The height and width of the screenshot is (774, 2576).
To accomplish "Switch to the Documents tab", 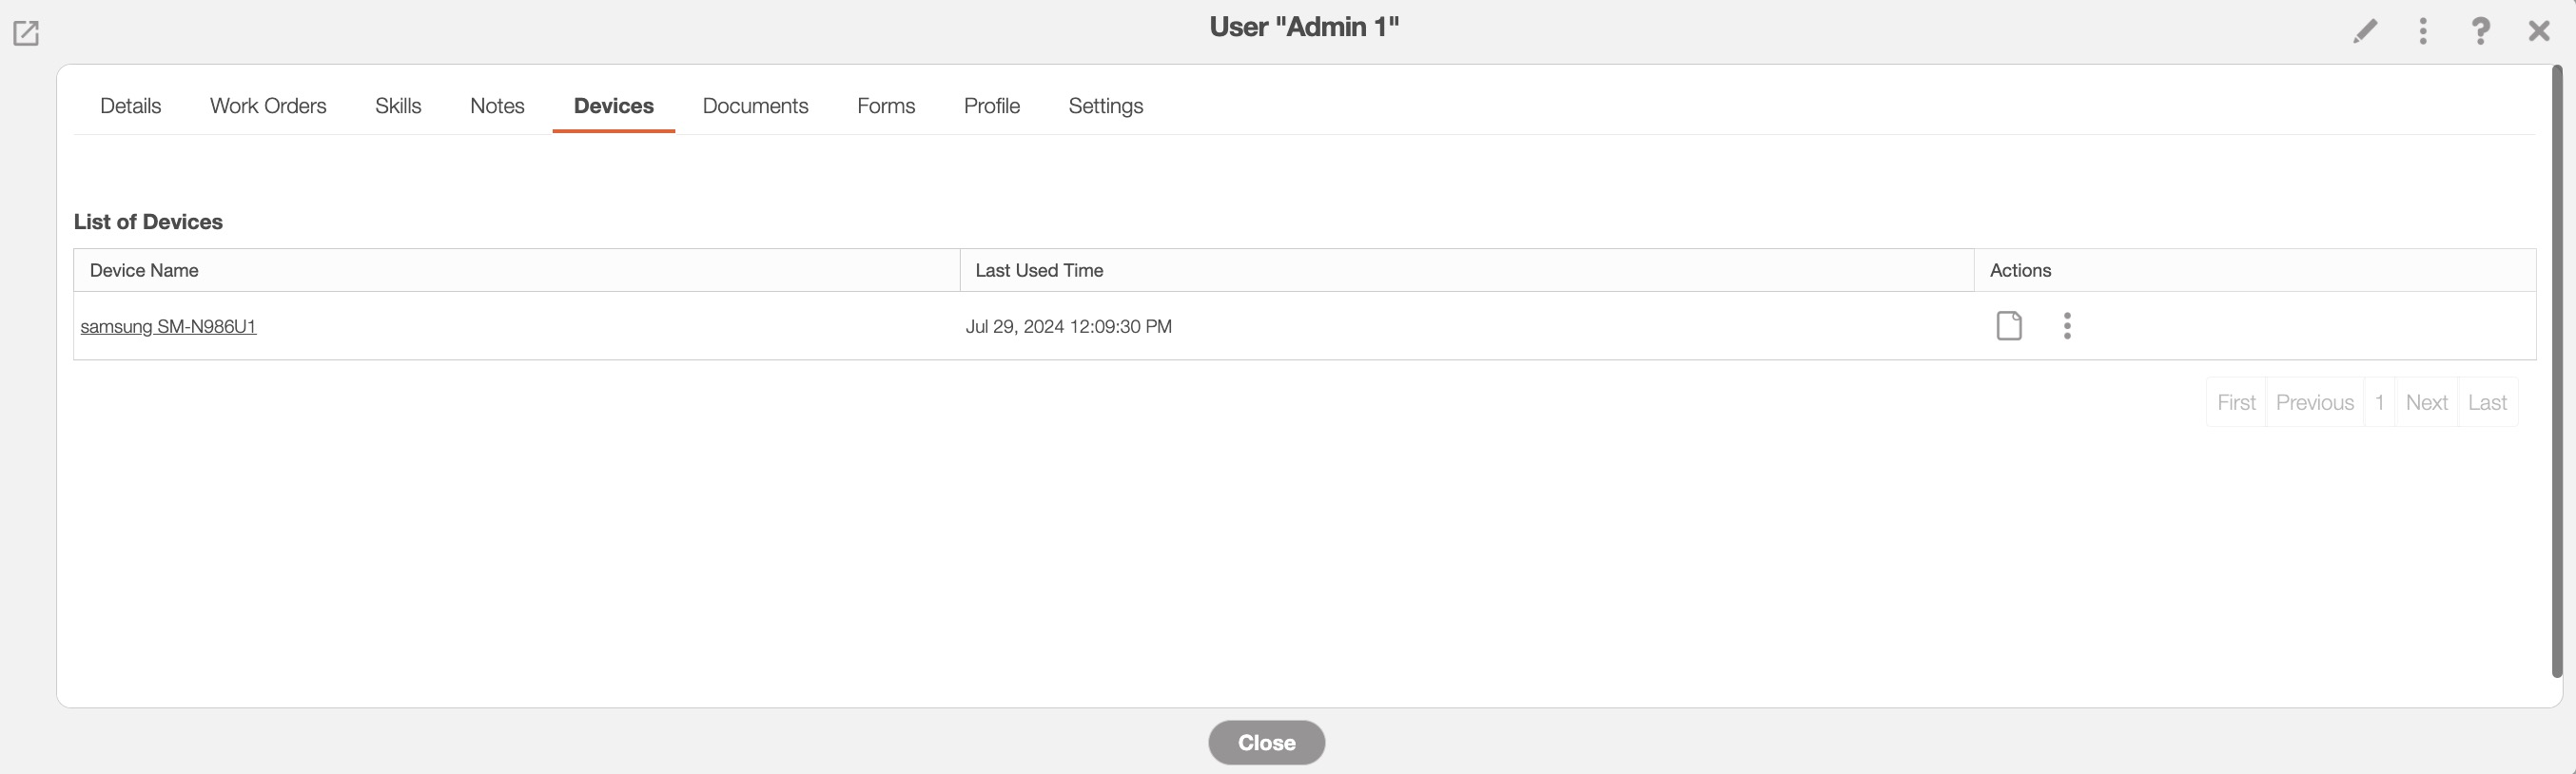I will point(755,106).
